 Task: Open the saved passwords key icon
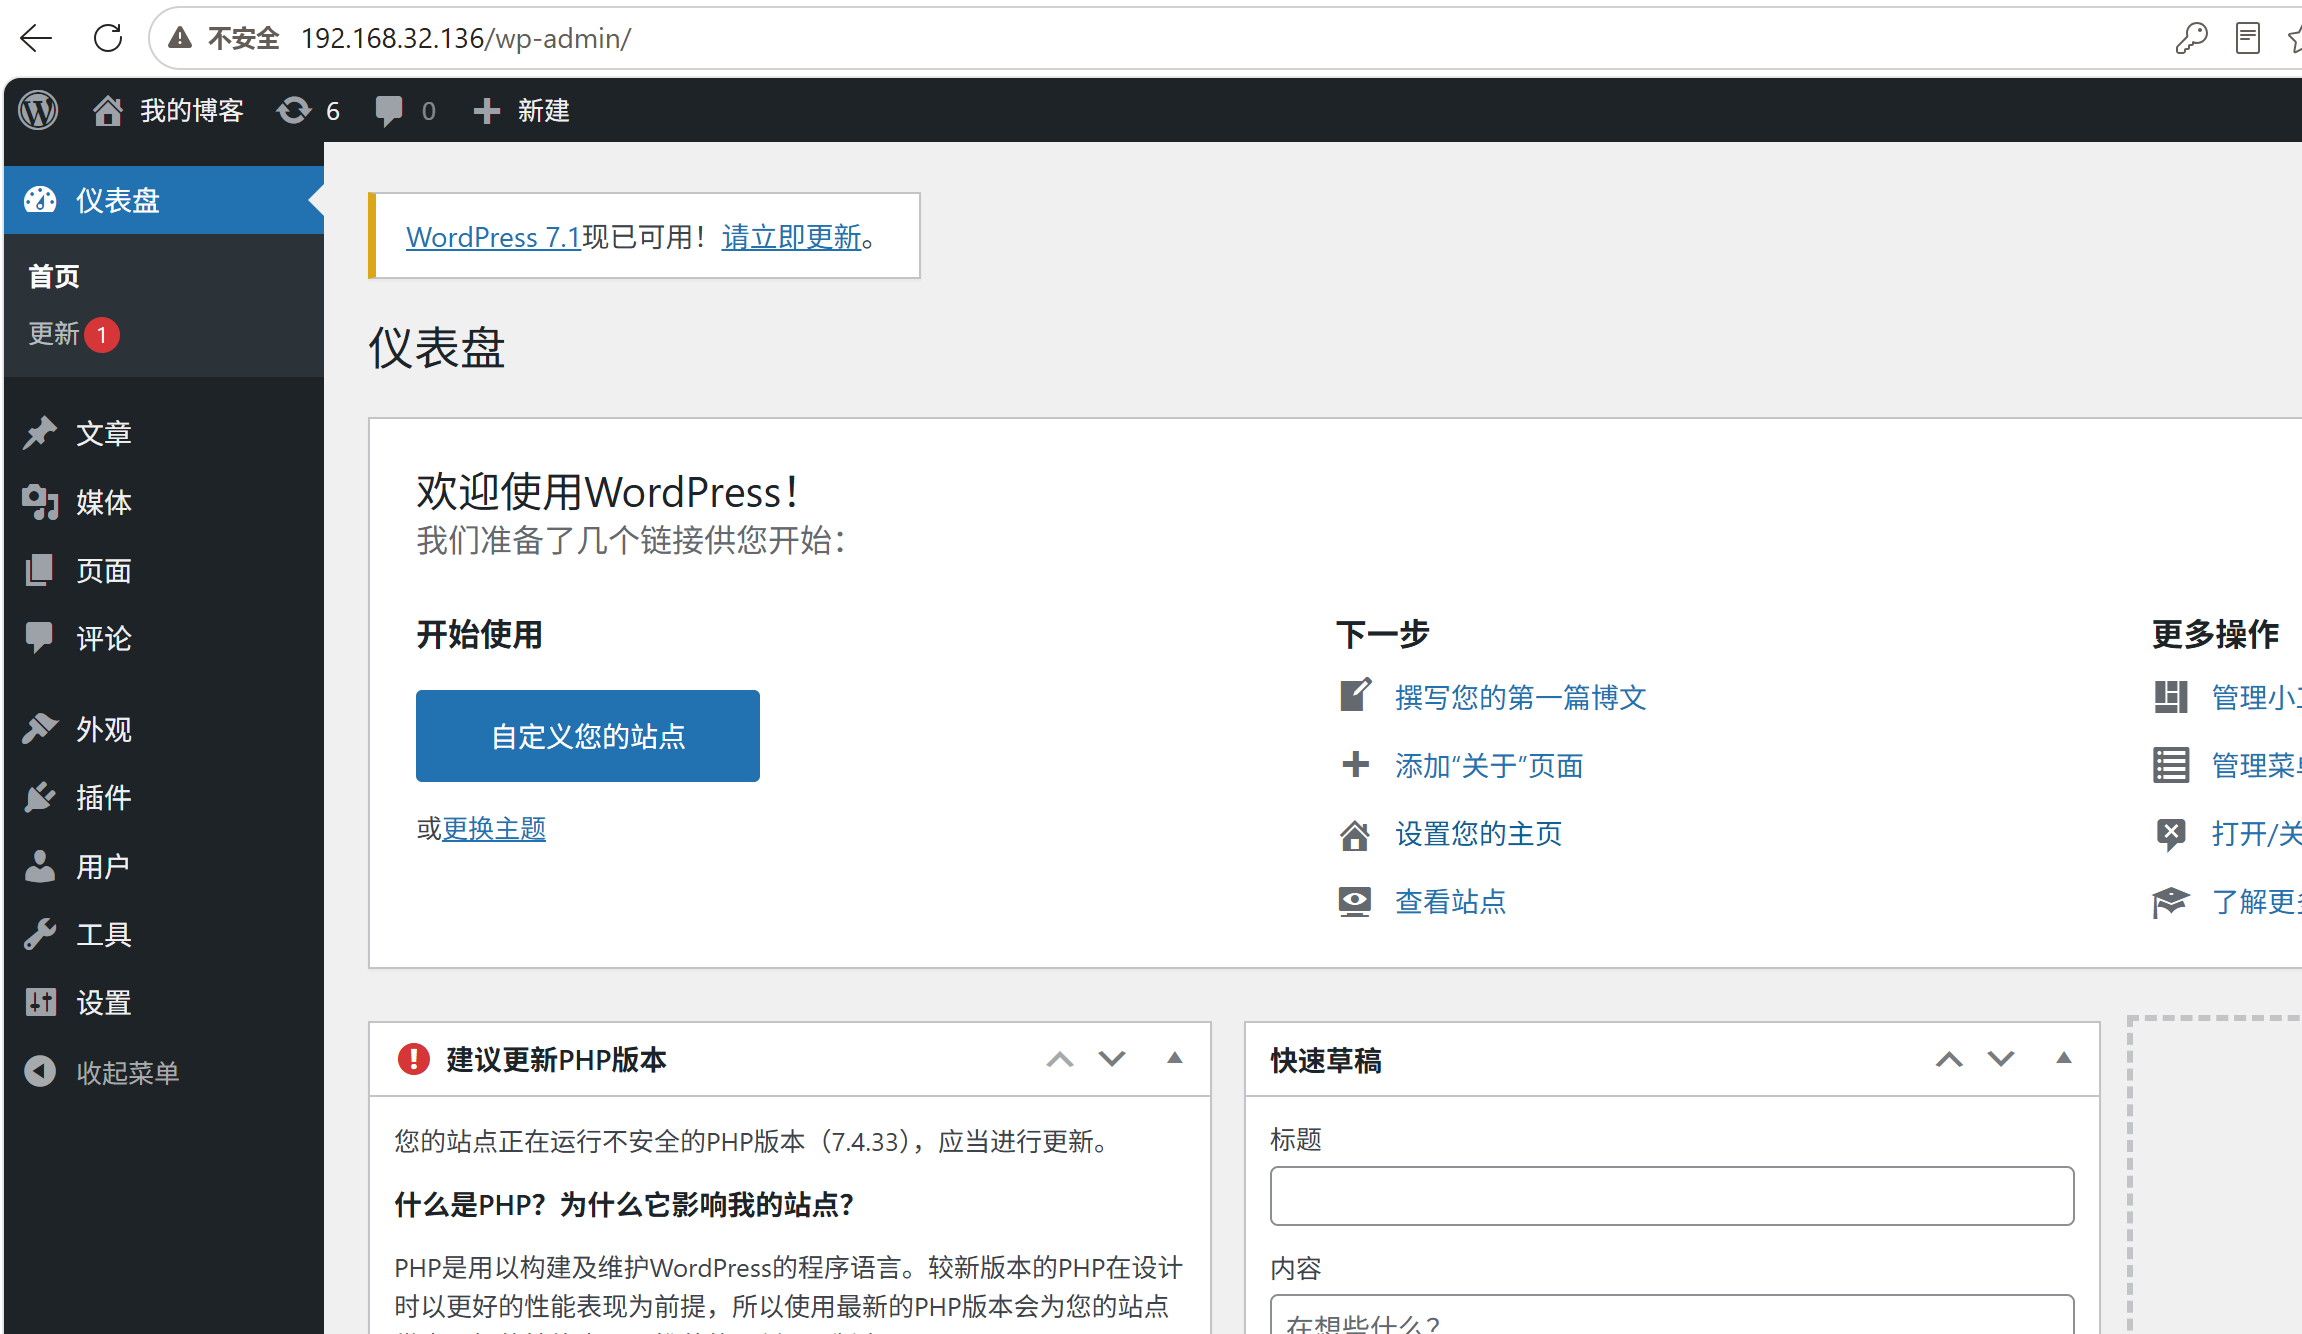pyautogui.click(x=2190, y=38)
